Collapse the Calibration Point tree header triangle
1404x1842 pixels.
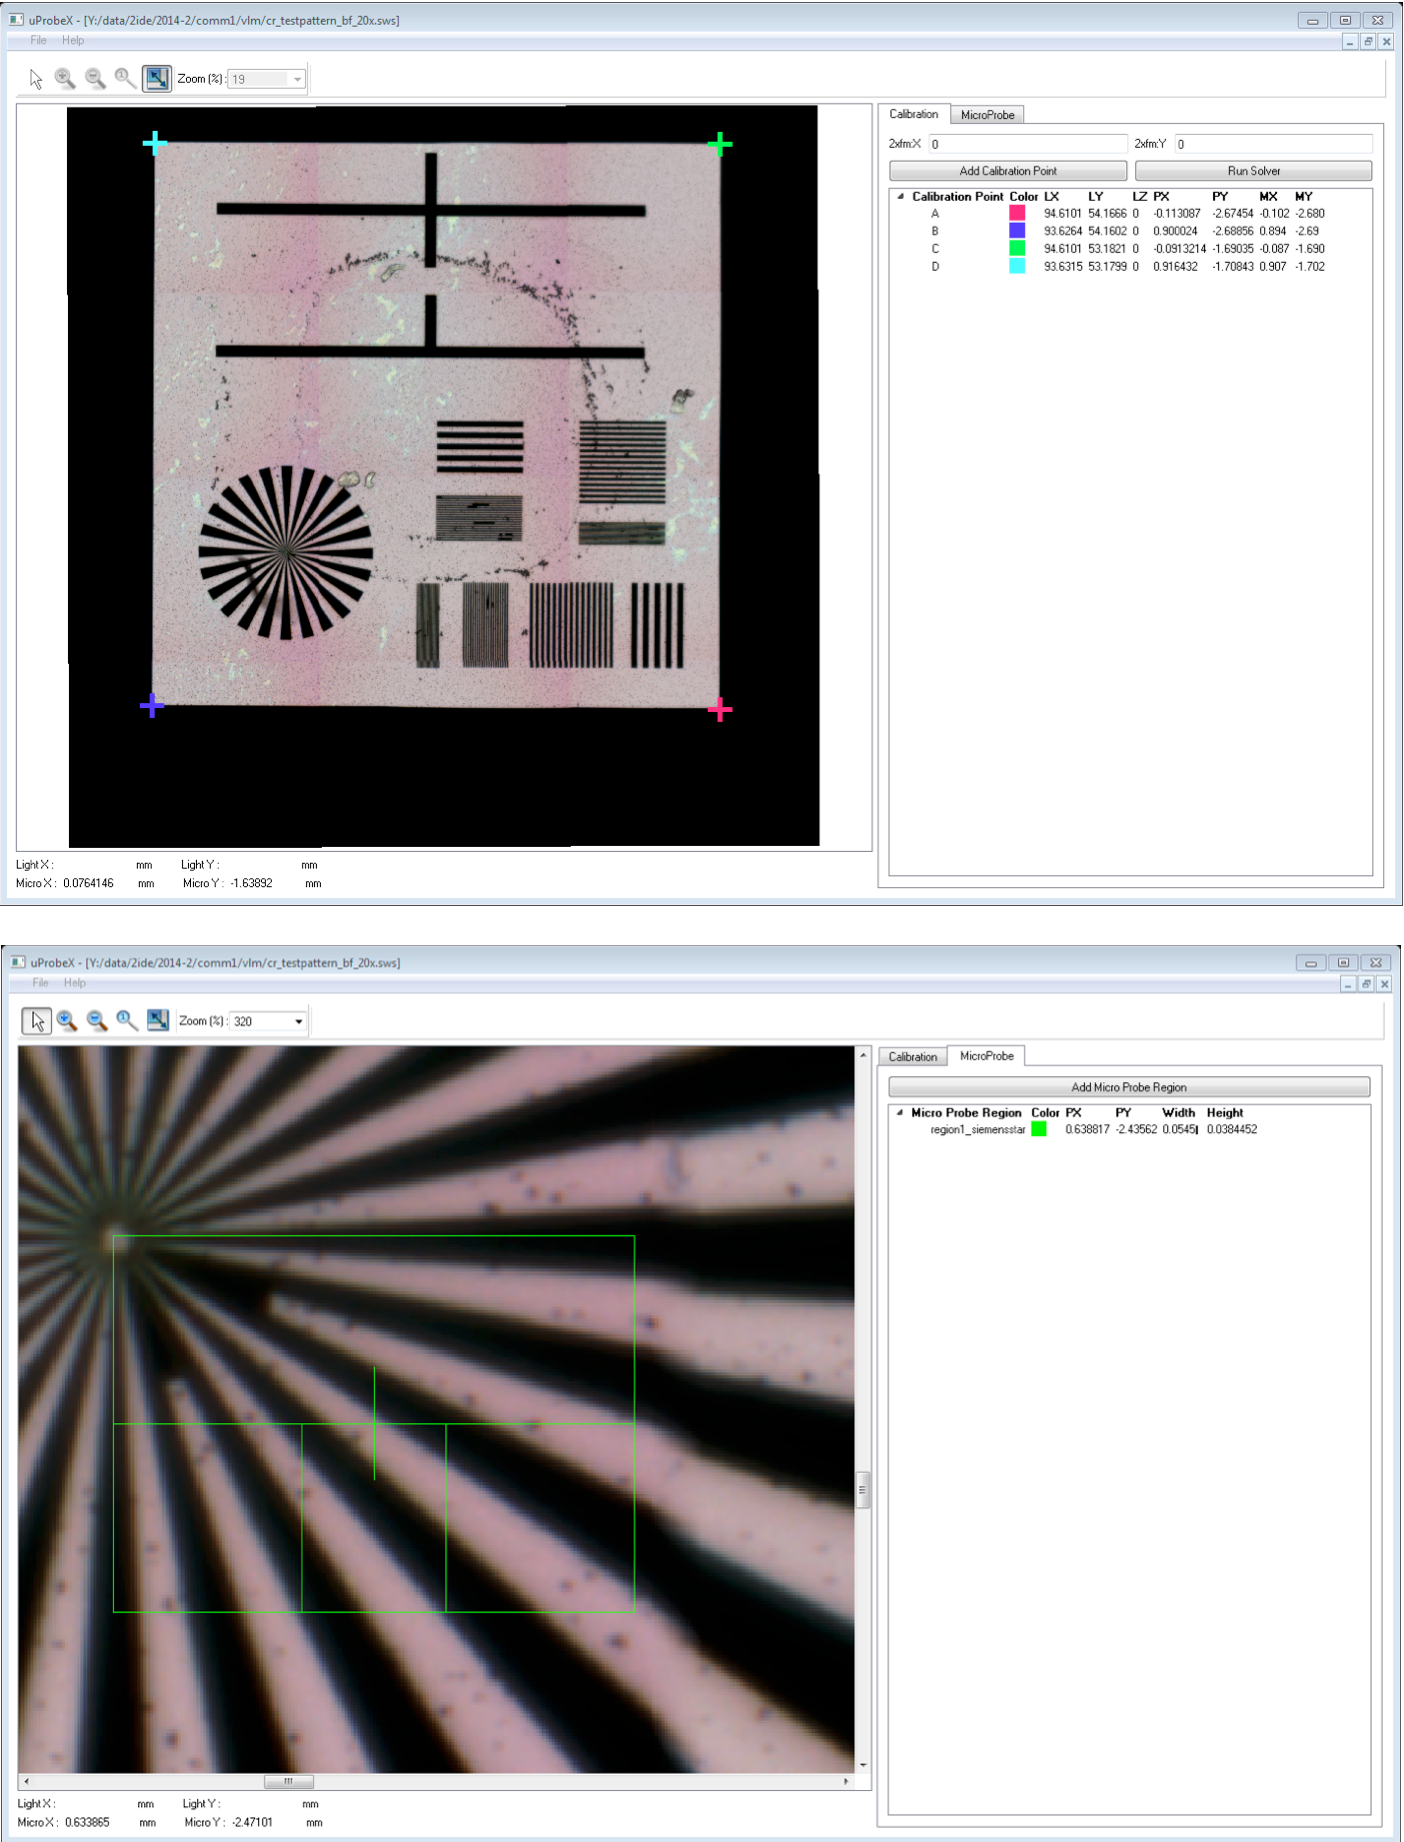click(901, 197)
